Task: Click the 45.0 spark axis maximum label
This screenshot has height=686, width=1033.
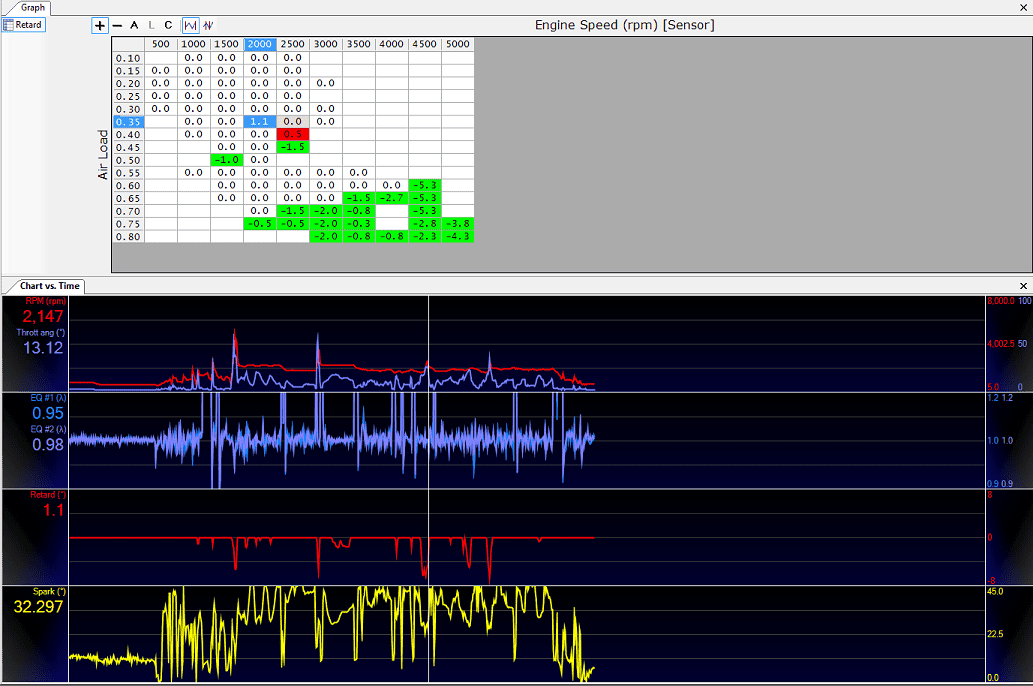Action: point(995,592)
